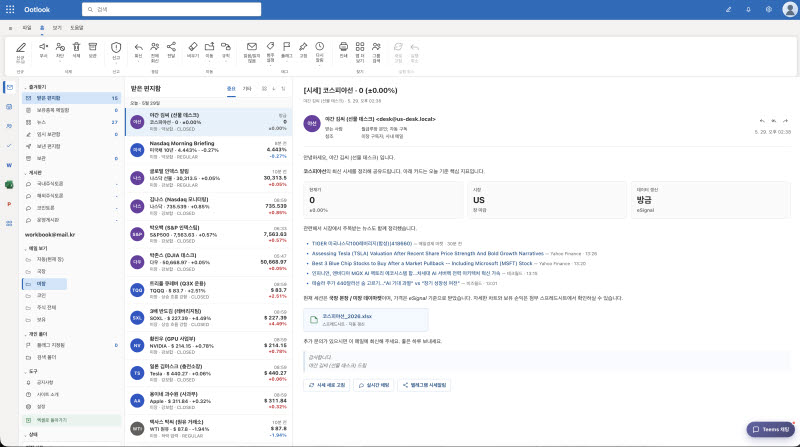Screen dimensions: 800x447
Task: Click the archive box icon in ribbon
Action: pyautogui.click(x=92, y=46)
